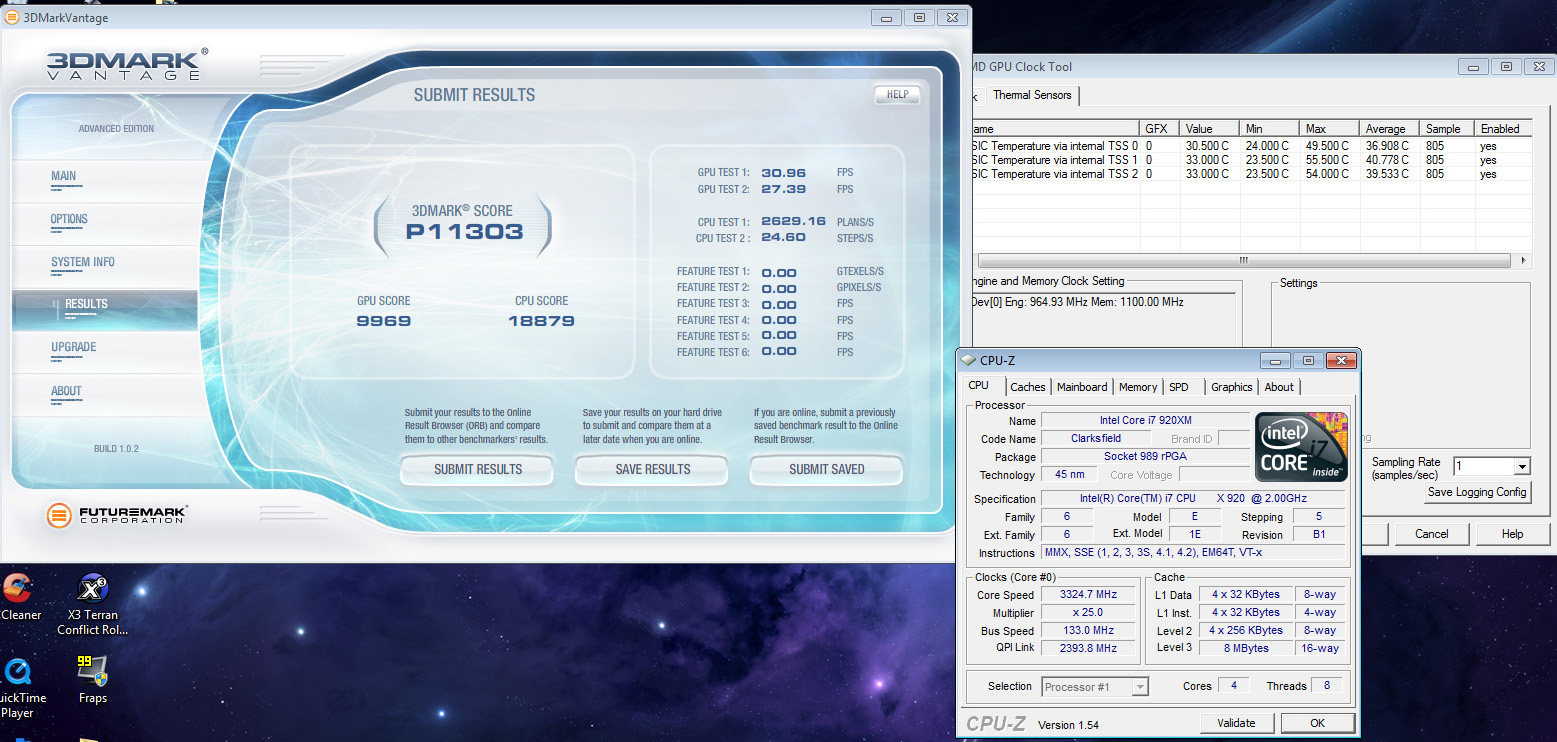This screenshot has width=1557, height=742.
Task: Click SUBMIT SAVED button
Action: pos(826,469)
